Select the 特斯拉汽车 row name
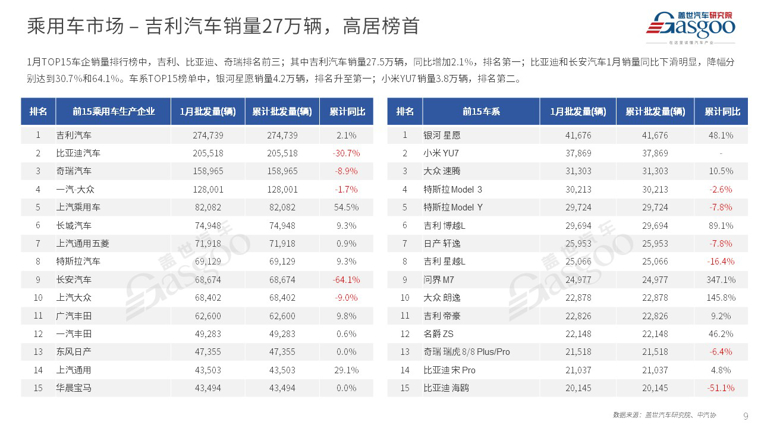The width and height of the screenshot is (760, 428). [78, 262]
